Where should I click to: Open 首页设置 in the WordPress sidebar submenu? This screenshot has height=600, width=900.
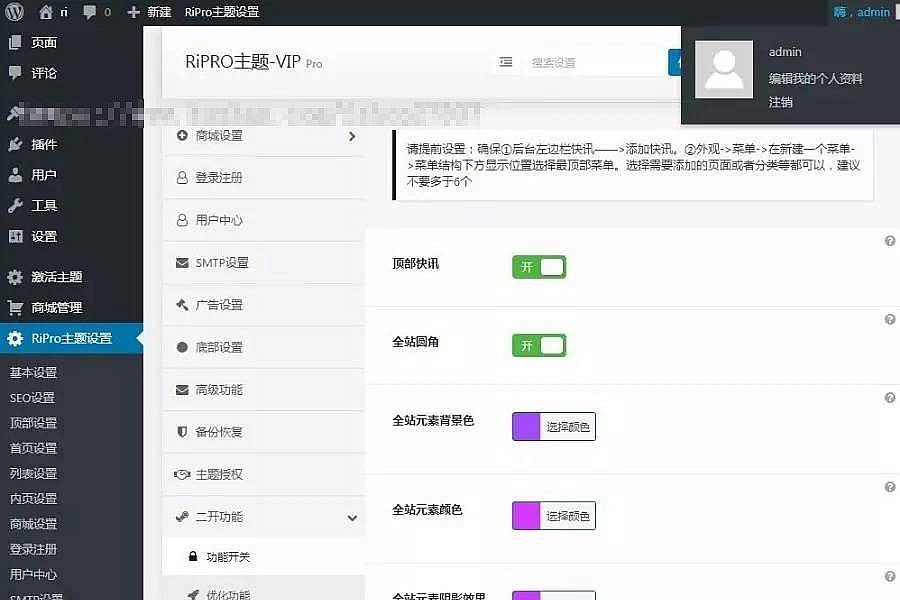coord(33,448)
